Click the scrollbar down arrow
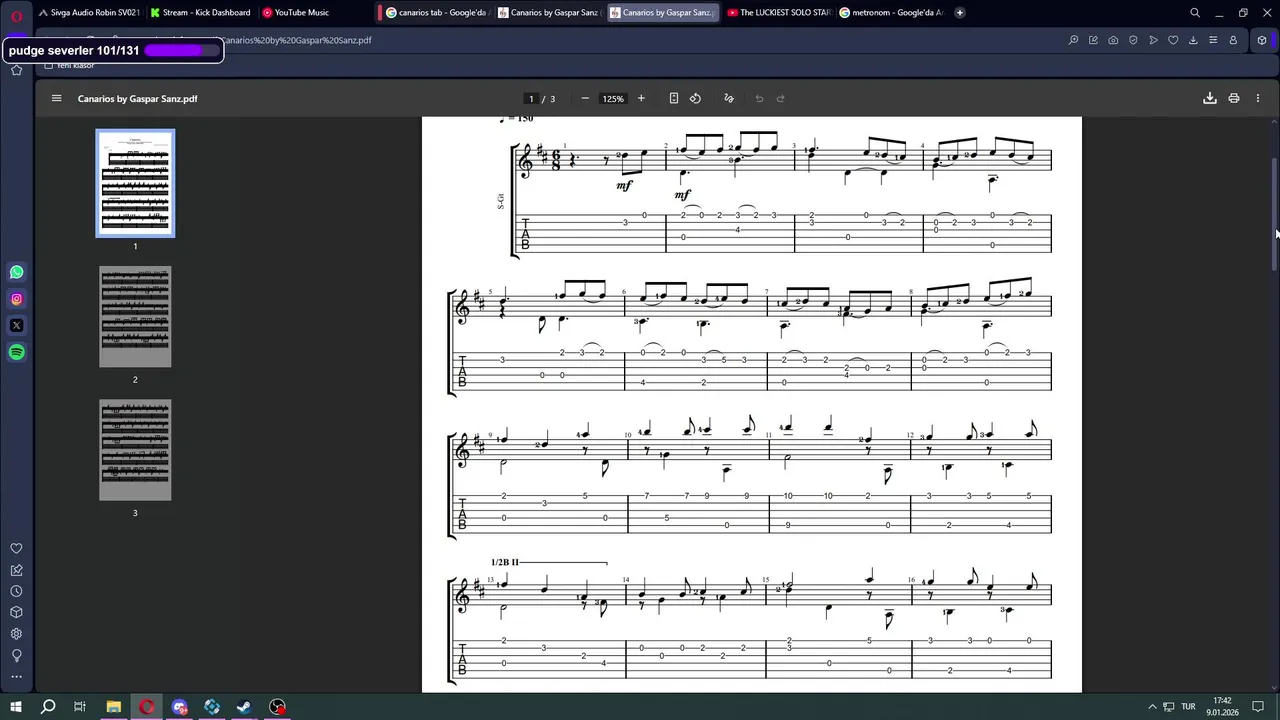 (1274, 687)
